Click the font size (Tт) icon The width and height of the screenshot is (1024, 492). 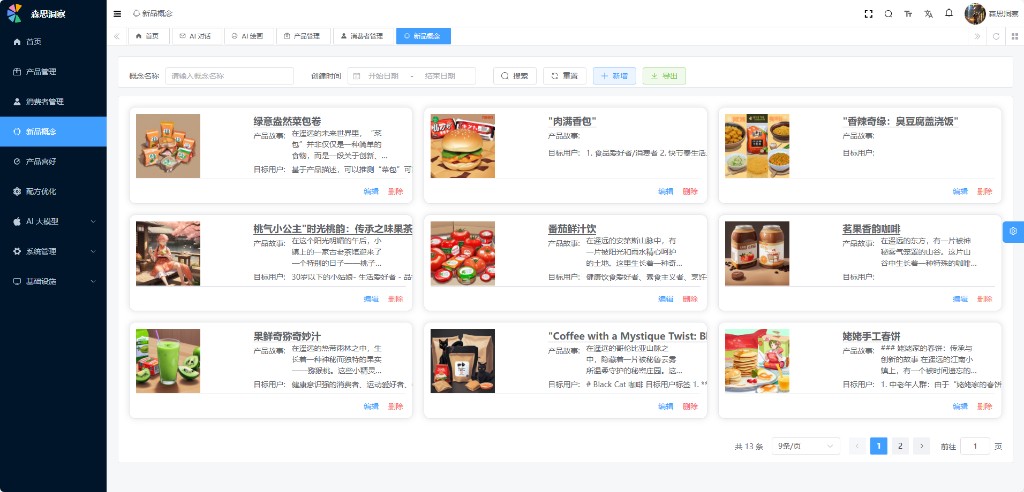[x=908, y=14]
